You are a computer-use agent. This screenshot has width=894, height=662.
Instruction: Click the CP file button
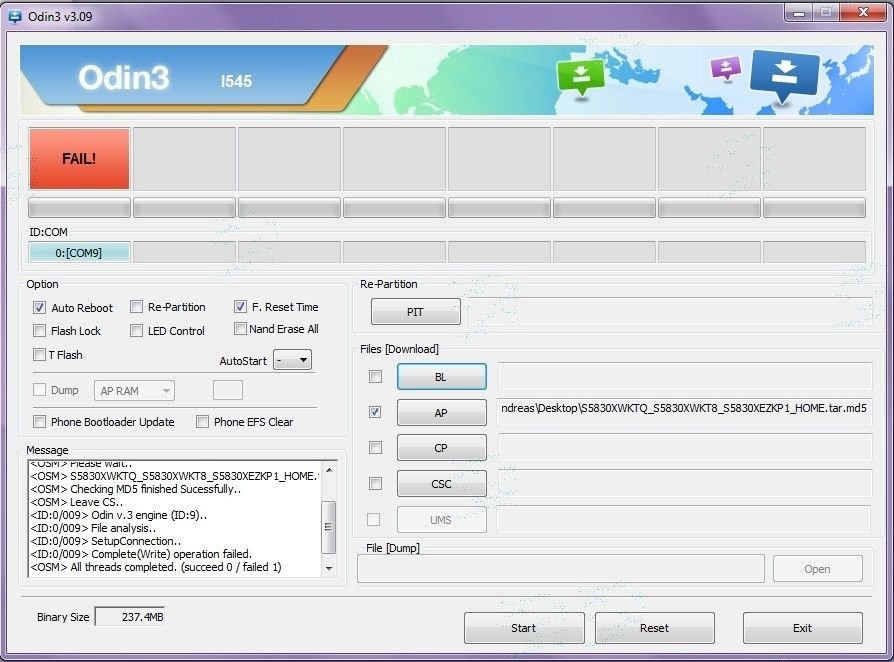tap(442, 448)
